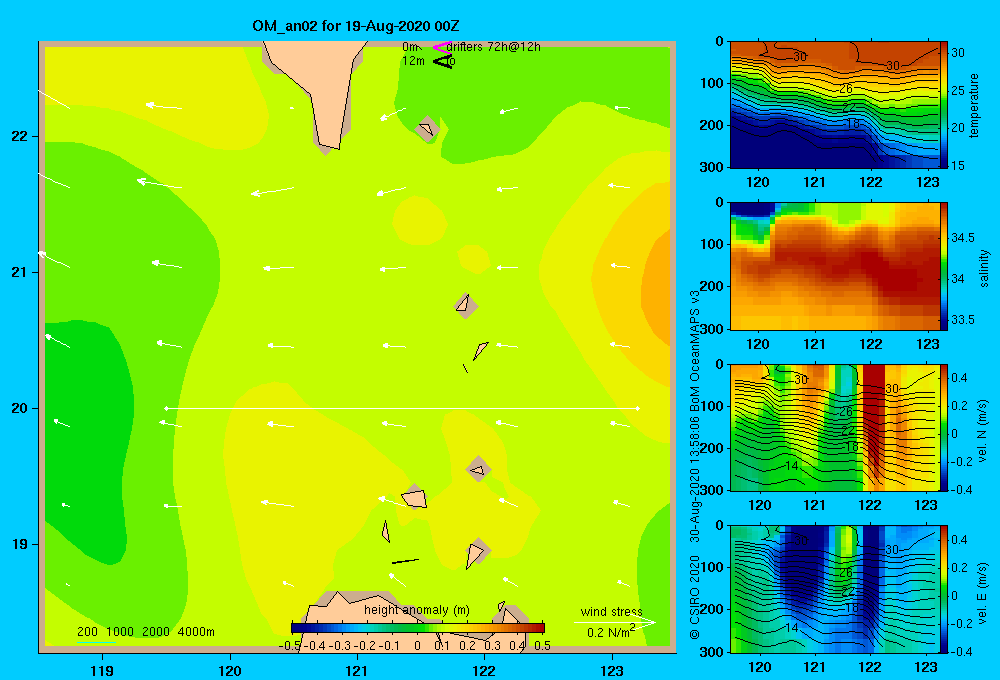The height and width of the screenshot is (680, 1000).
Task: Open the temperature section panel
Action: click(x=835, y=105)
